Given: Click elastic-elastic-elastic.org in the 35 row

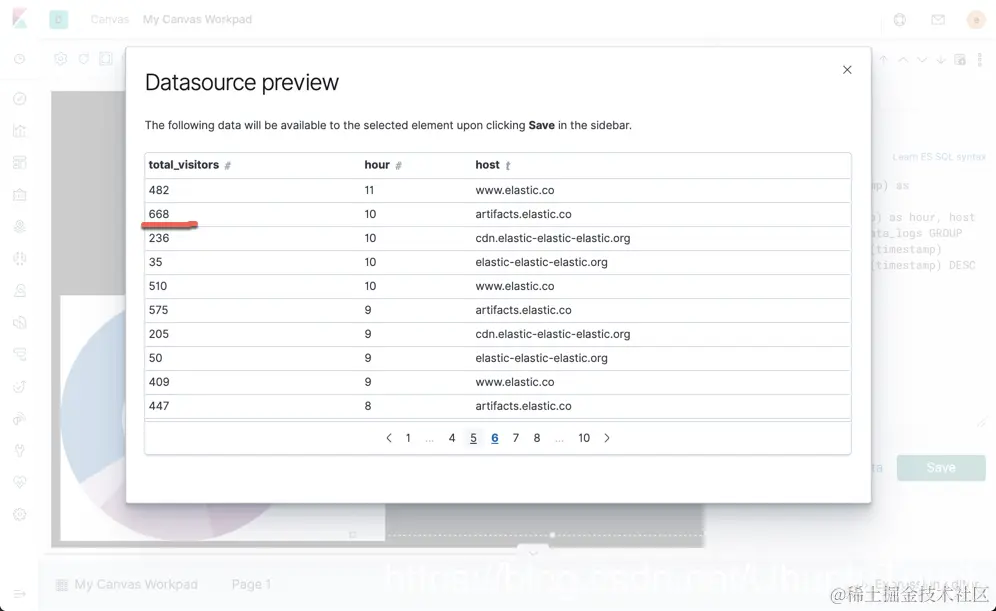Looking at the screenshot, I should pos(541,262).
